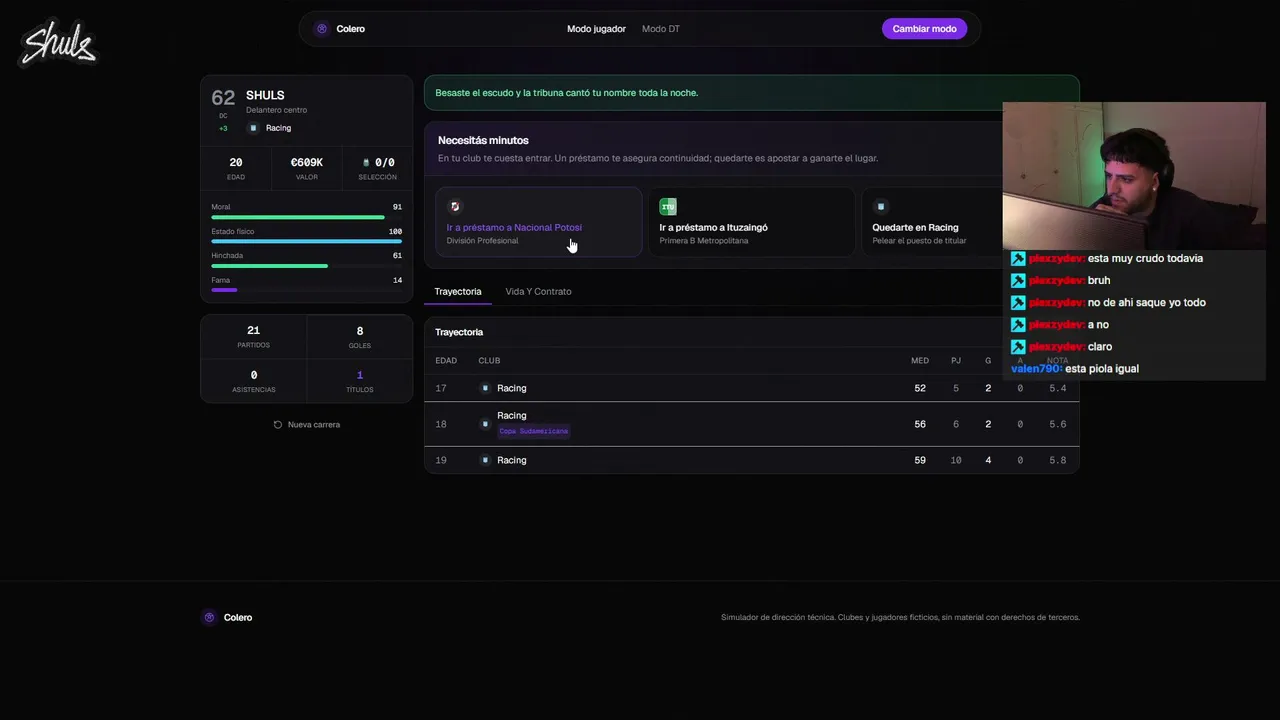This screenshot has width=1280, height=720.
Task: Click the restart icon beside Nueva carrera
Action: [x=278, y=425]
